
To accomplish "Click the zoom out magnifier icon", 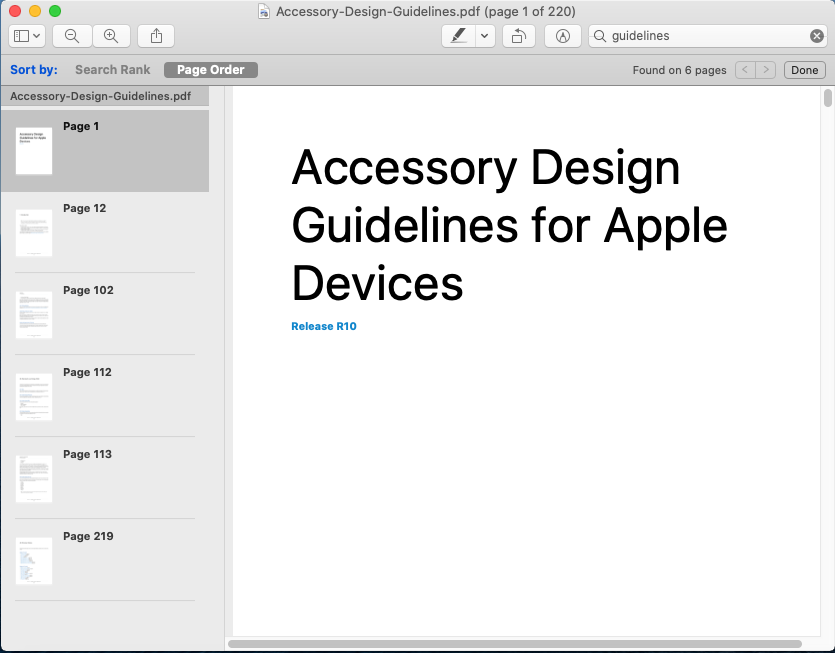I will (x=72, y=36).
